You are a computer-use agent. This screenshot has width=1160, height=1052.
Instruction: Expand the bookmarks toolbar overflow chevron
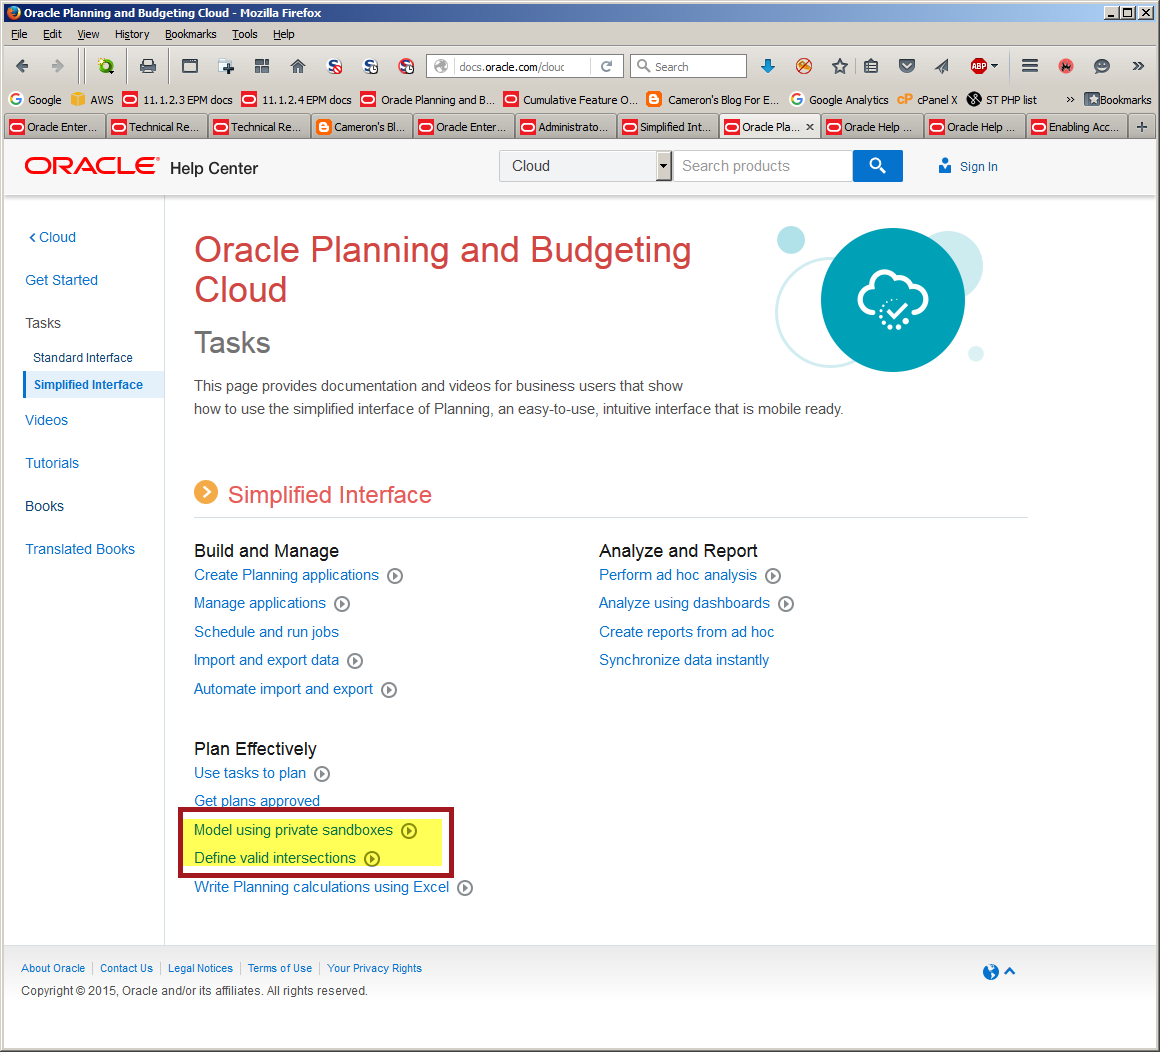click(x=1070, y=99)
